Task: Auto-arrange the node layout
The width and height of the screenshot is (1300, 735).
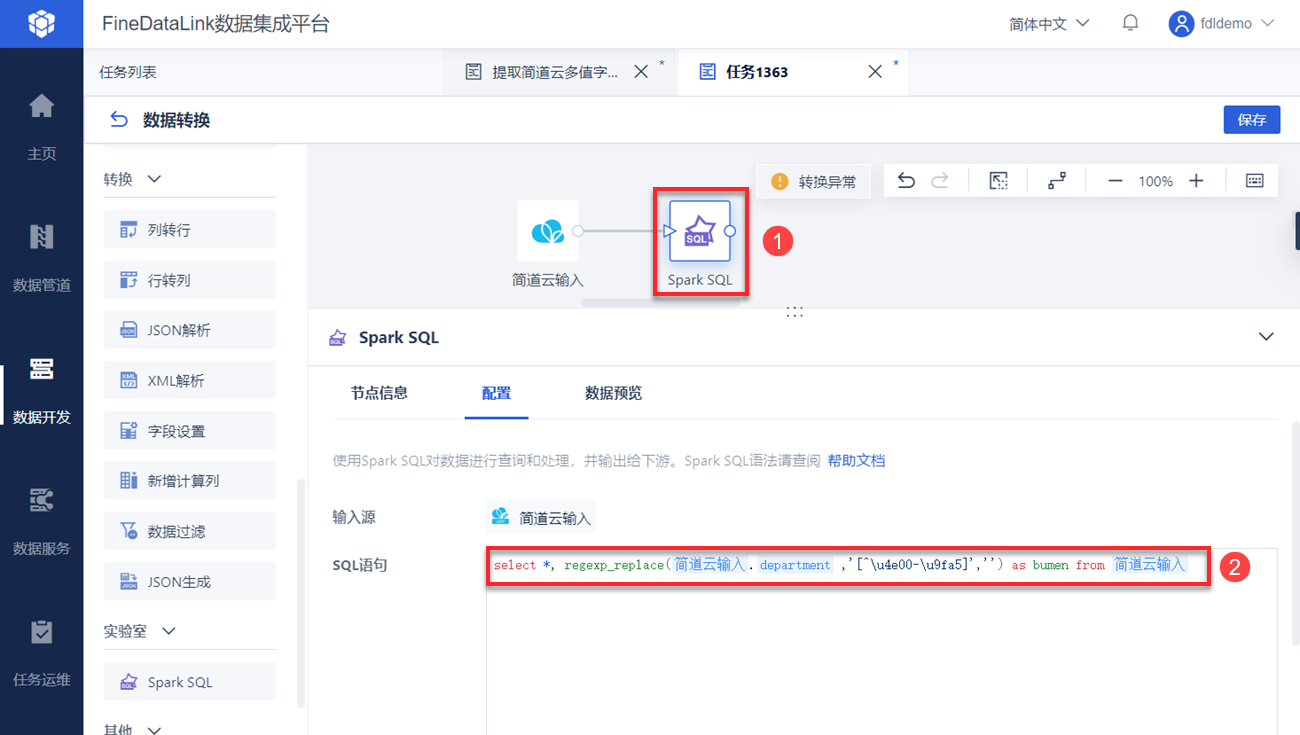Action: click(x=1057, y=181)
